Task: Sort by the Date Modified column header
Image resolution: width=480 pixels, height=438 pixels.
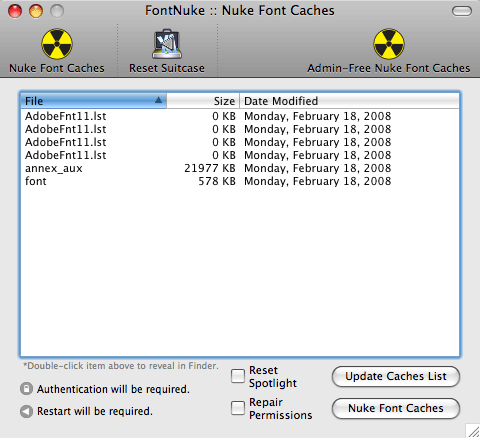Action: coord(349,101)
